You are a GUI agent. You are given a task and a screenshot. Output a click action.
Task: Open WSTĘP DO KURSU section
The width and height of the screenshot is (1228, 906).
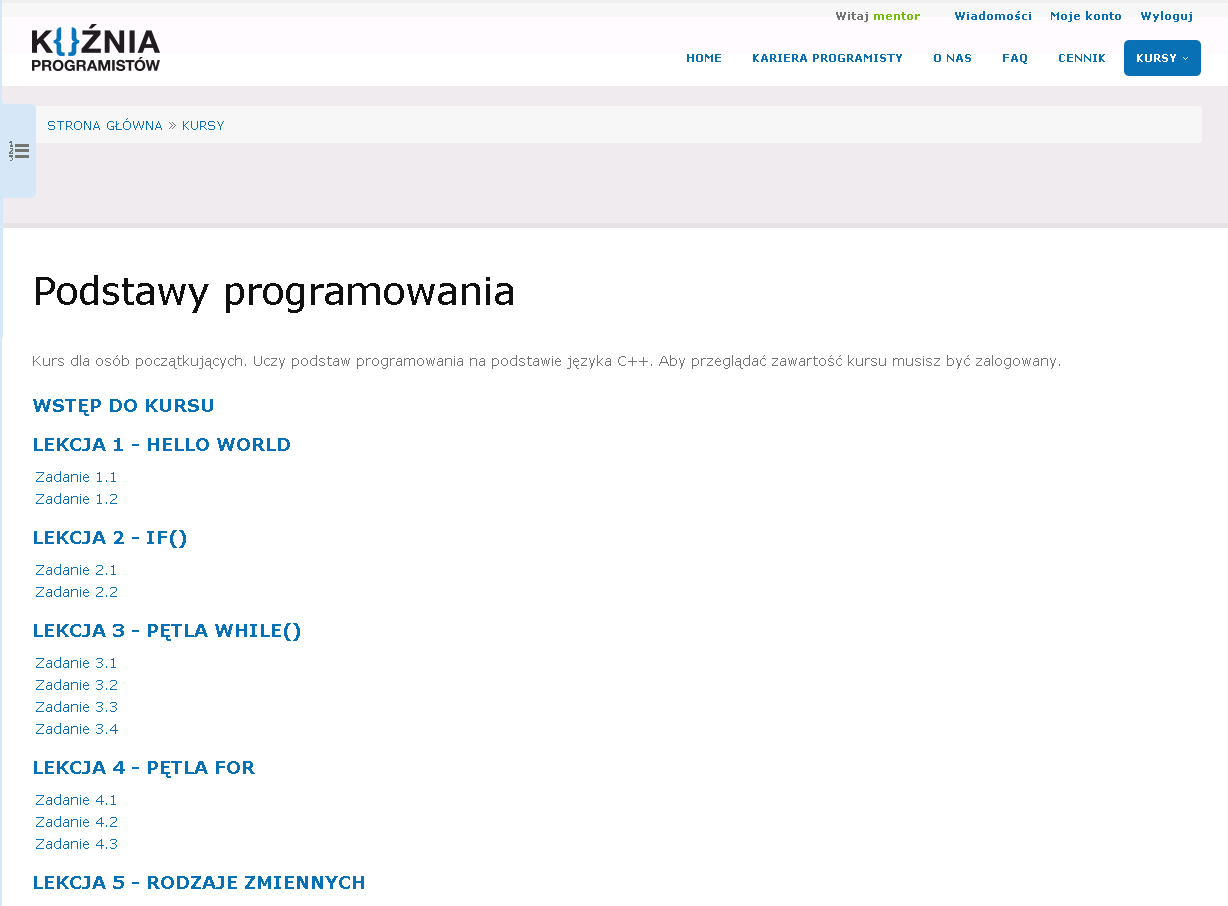(x=123, y=405)
